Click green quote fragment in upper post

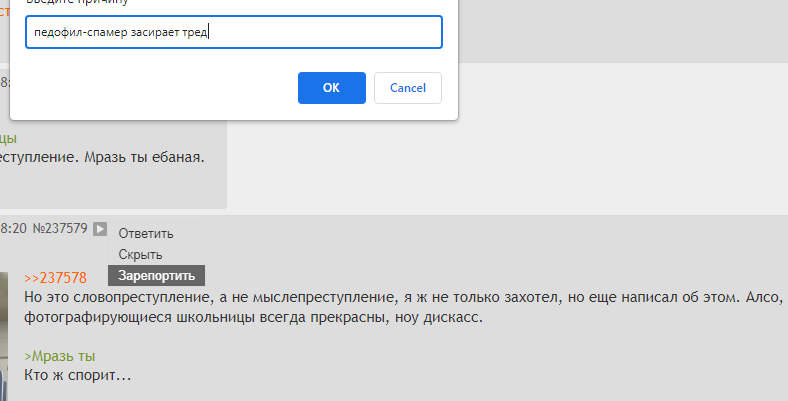8,138
